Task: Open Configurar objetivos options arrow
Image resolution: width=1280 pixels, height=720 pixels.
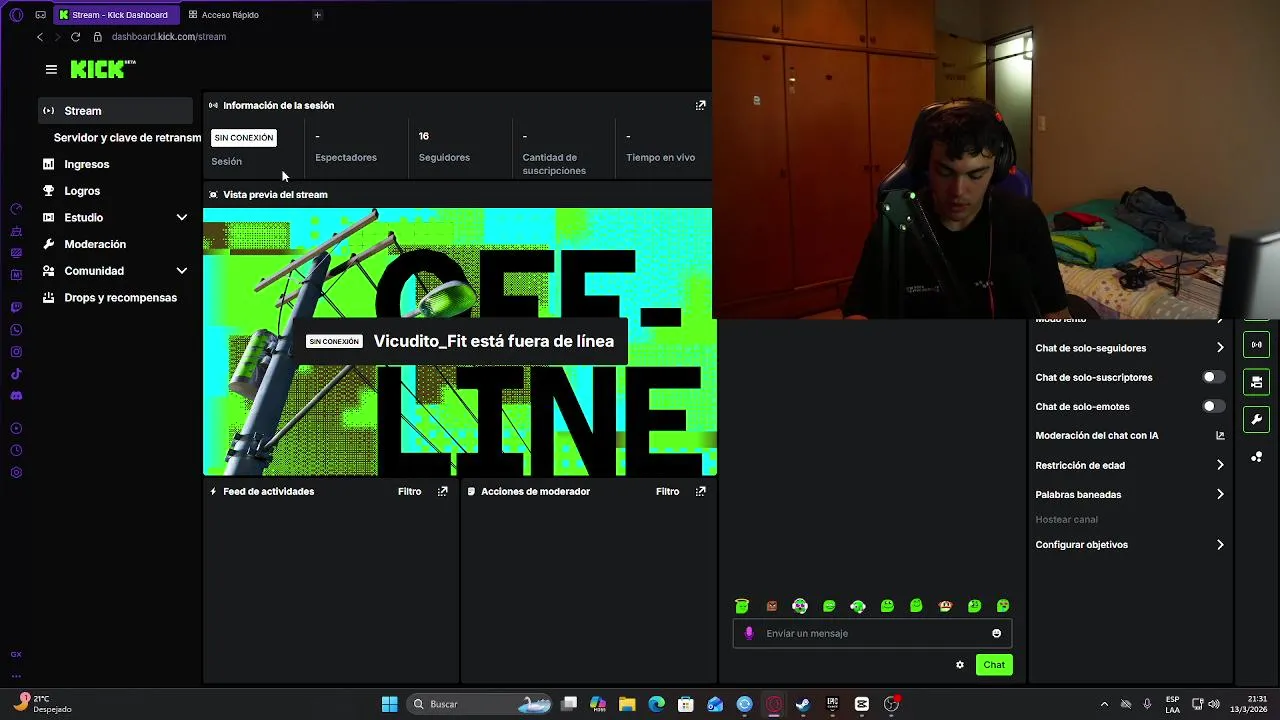Action: pyautogui.click(x=1220, y=545)
